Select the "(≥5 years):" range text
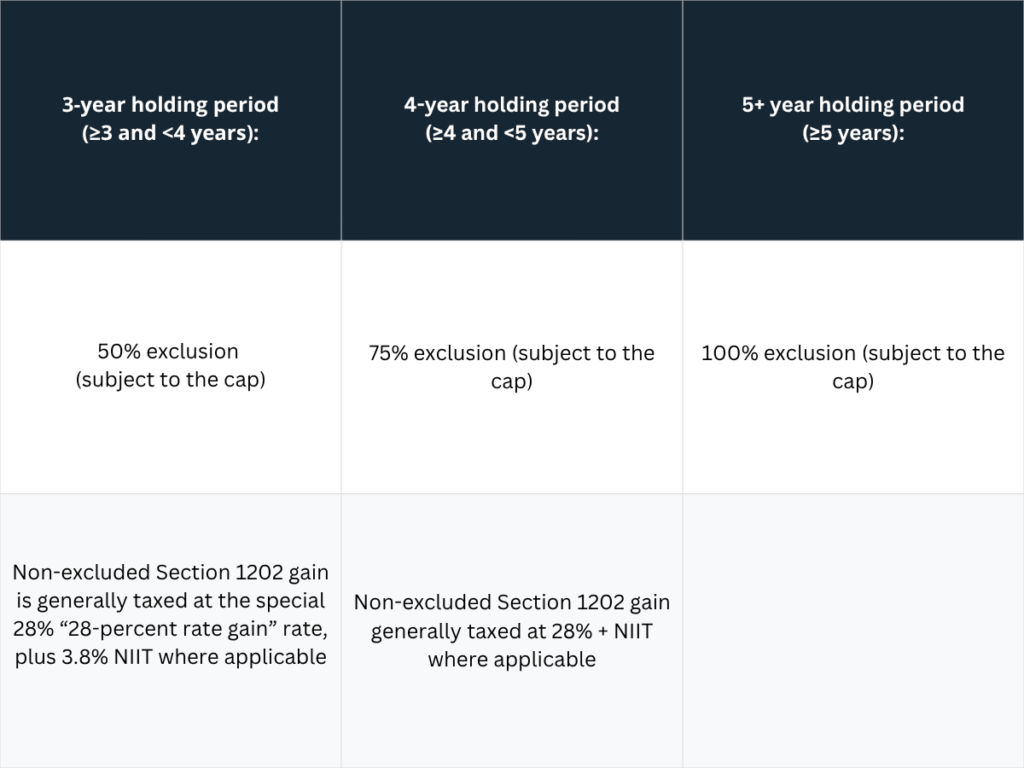Image resolution: width=1024 pixels, height=768 pixels. click(853, 133)
